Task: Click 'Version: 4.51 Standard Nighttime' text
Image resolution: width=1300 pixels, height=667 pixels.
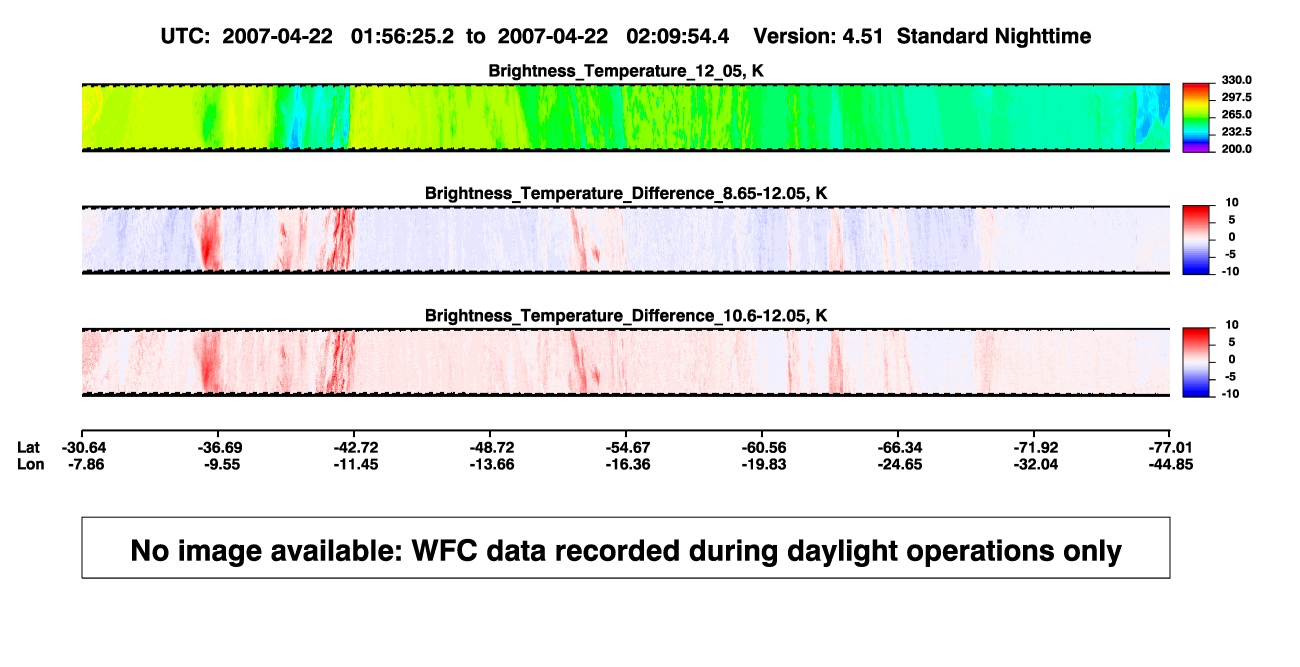Action: click(922, 36)
